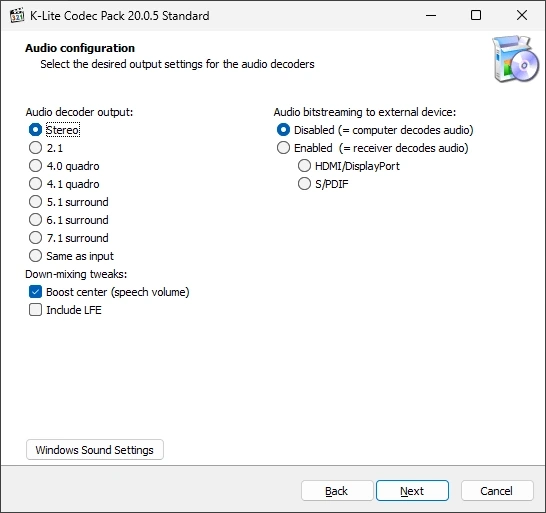Maximize the installer window
Screen dimensions: 546x513
coord(476,15)
